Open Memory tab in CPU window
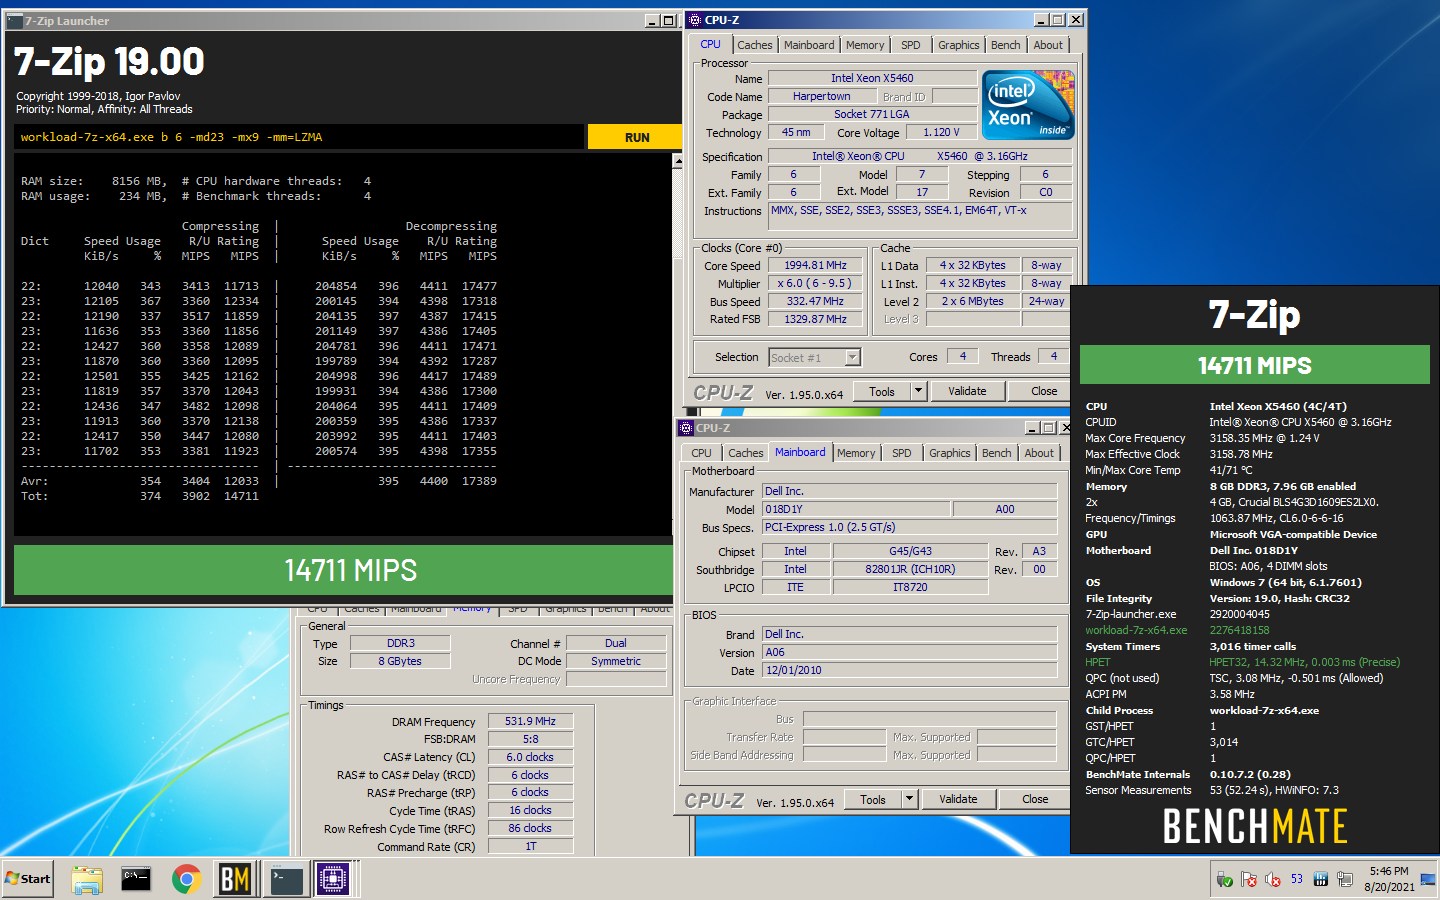 865,45
